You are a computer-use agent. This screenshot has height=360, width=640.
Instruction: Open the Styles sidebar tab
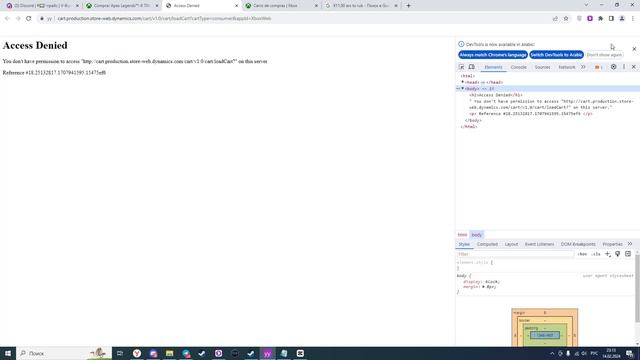click(x=464, y=244)
